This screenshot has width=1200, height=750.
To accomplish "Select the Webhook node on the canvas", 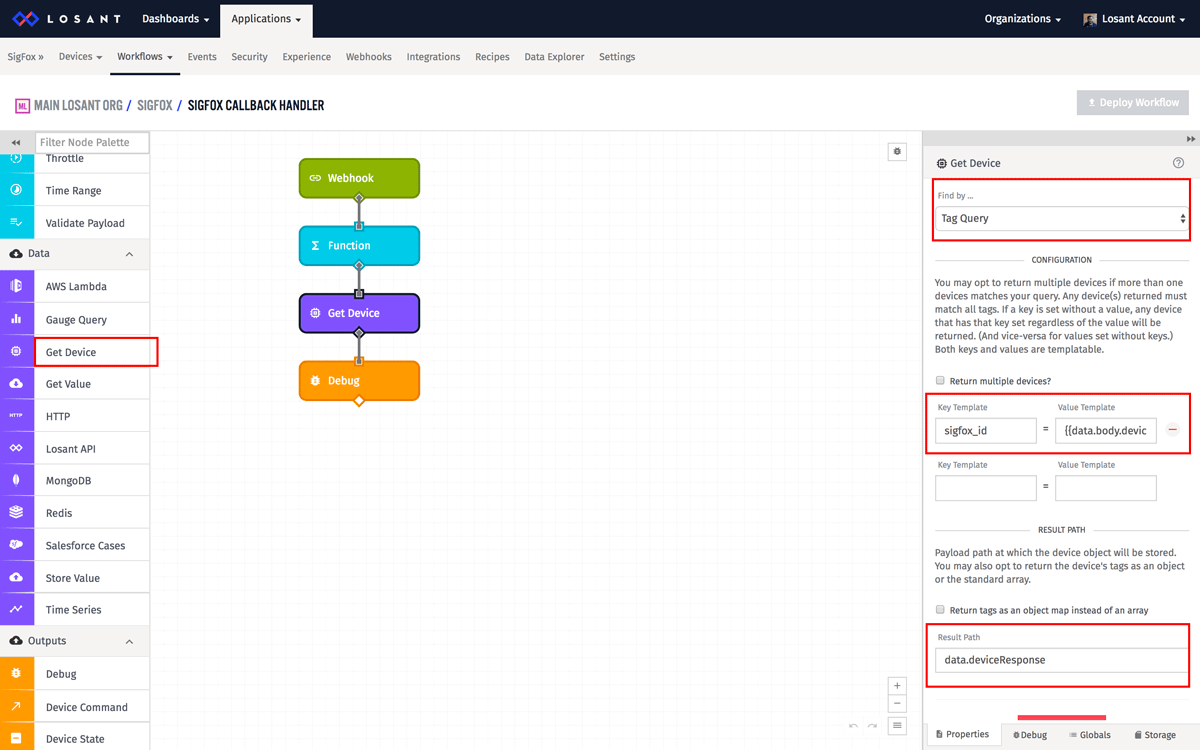I will click(359, 178).
